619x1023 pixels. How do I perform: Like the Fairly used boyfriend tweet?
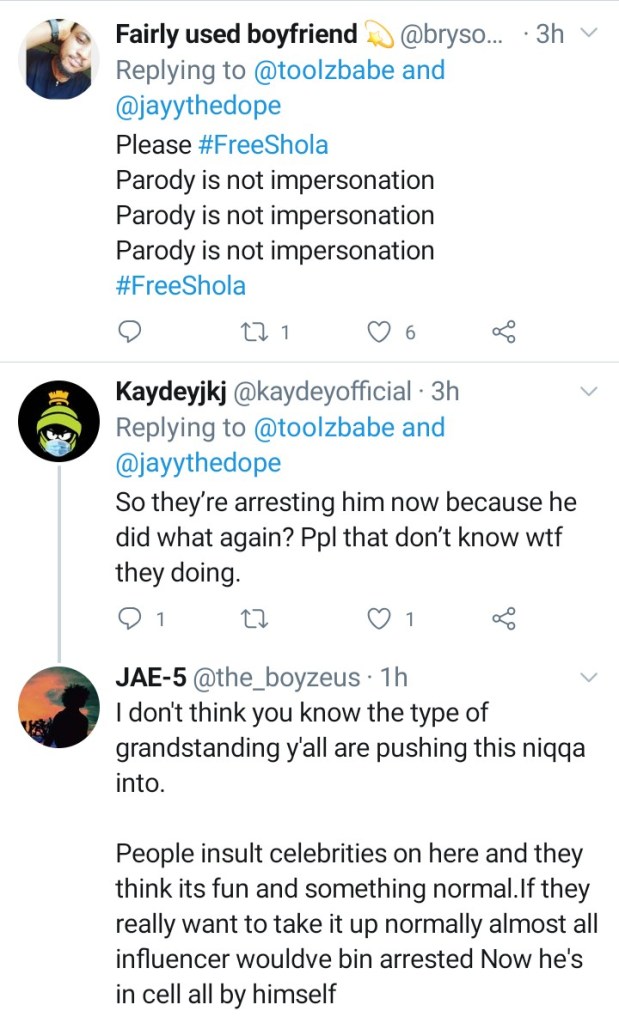[x=379, y=333]
